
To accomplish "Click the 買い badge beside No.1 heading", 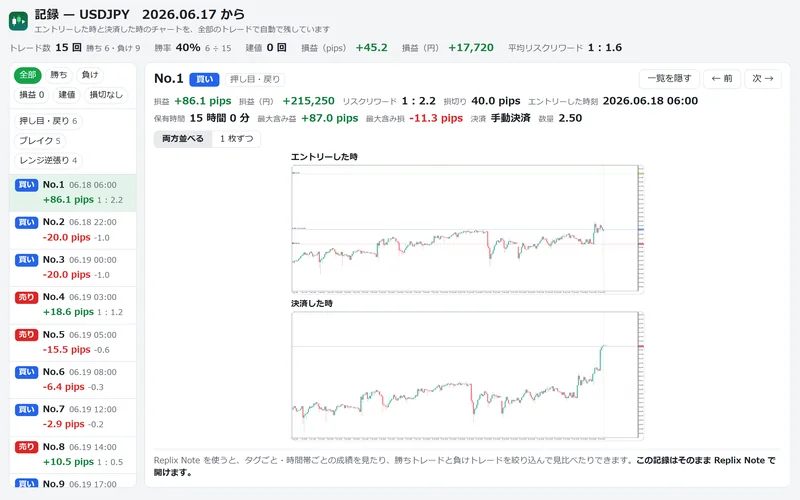I will pyautogui.click(x=204, y=80).
